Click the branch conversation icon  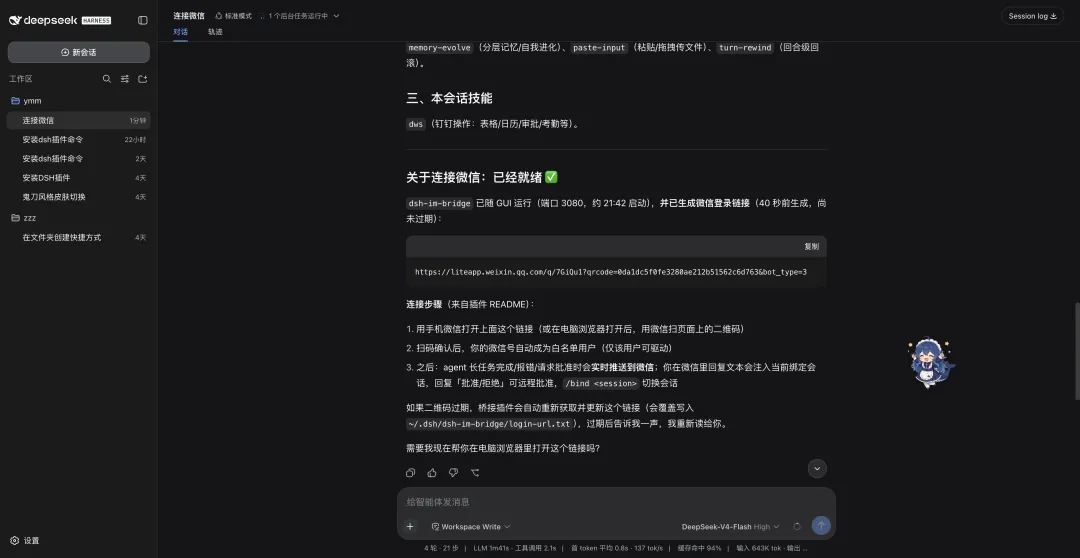(475, 473)
